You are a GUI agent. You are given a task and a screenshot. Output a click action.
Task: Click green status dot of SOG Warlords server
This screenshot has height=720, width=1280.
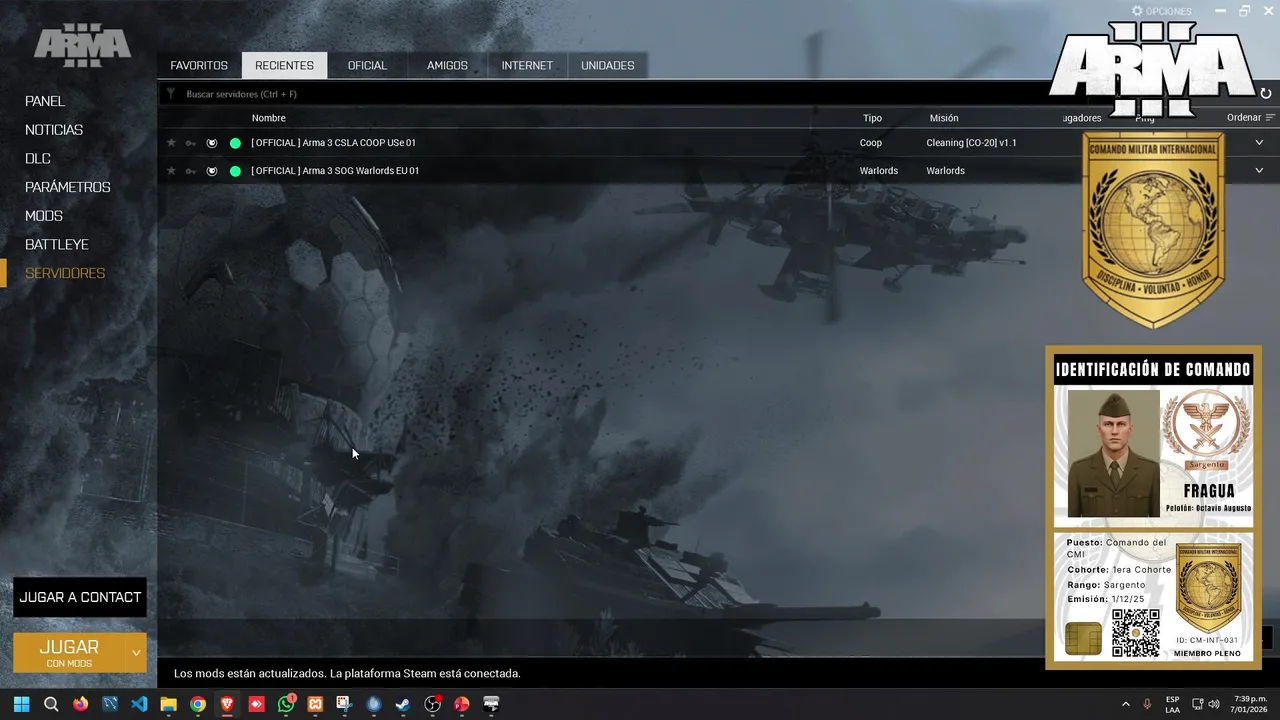(235, 171)
